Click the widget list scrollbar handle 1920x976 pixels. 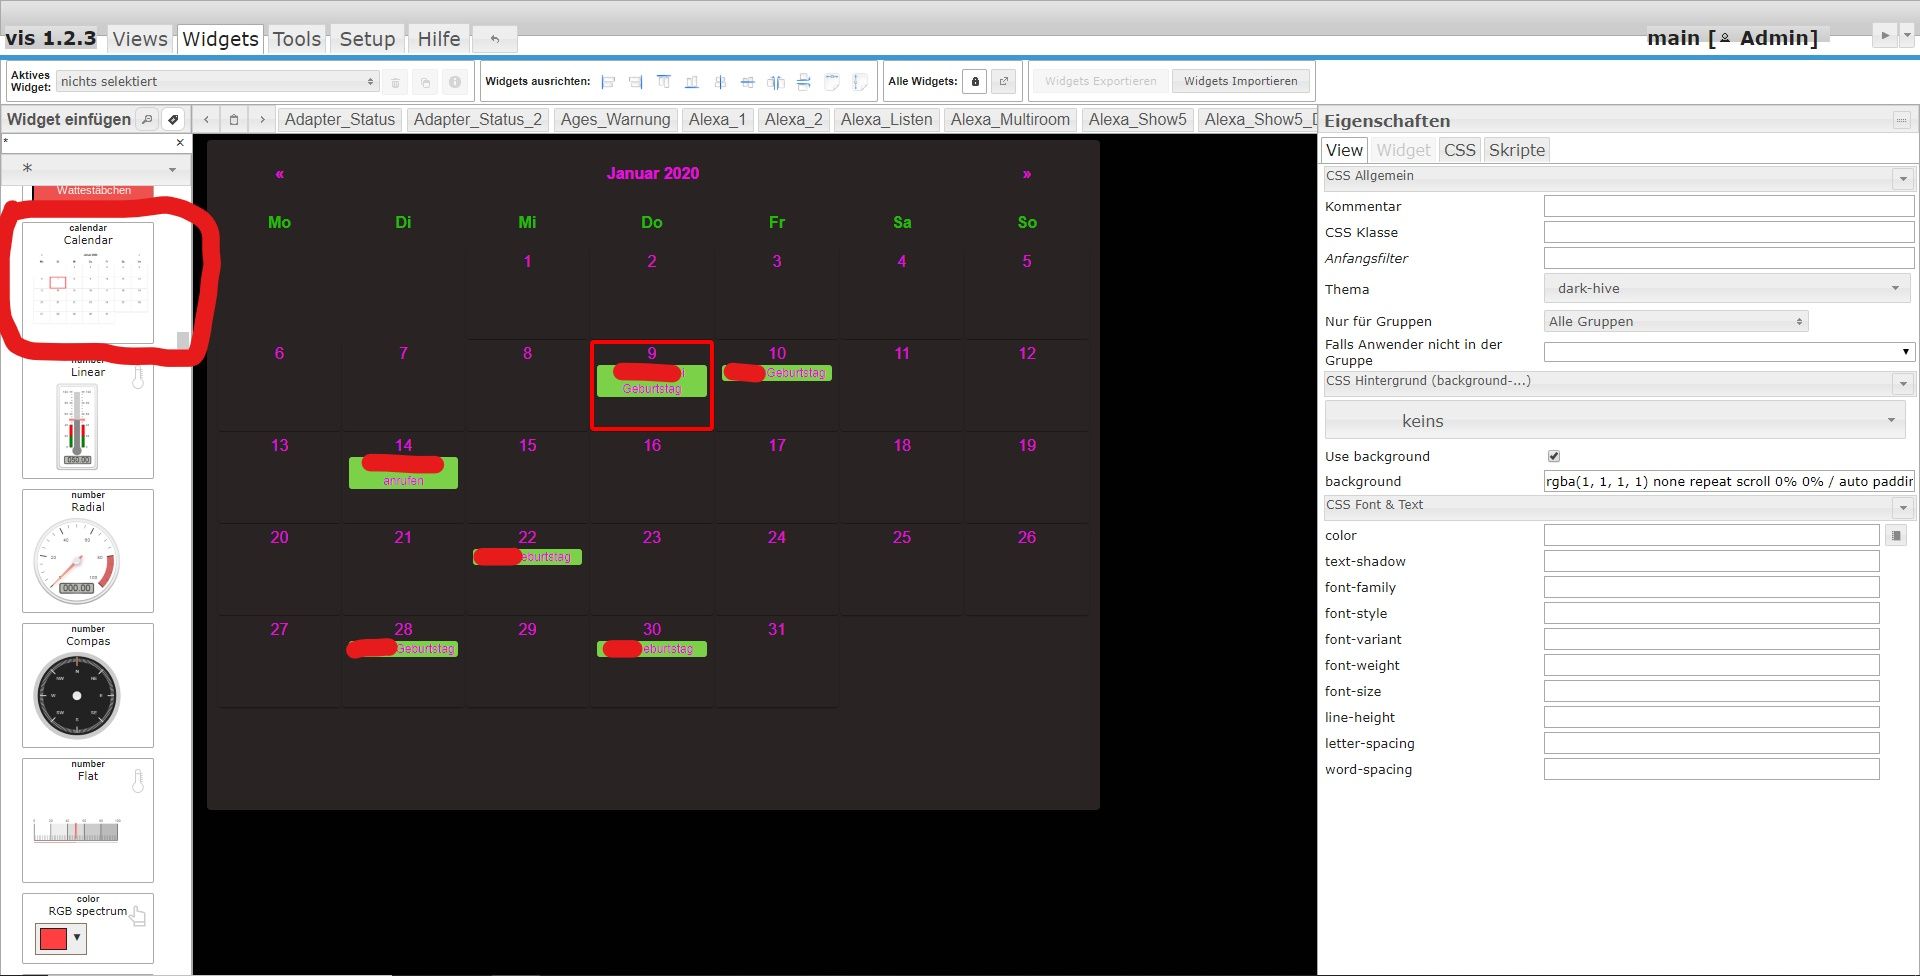(x=182, y=340)
